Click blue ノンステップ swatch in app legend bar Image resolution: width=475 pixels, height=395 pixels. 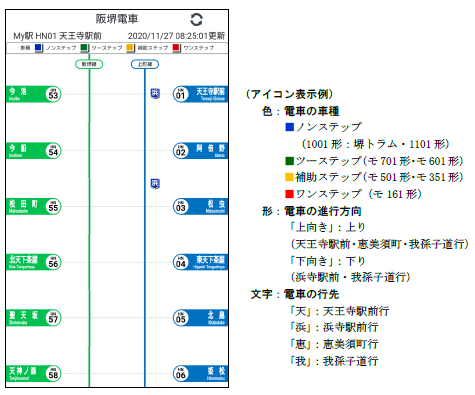pos(39,48)
